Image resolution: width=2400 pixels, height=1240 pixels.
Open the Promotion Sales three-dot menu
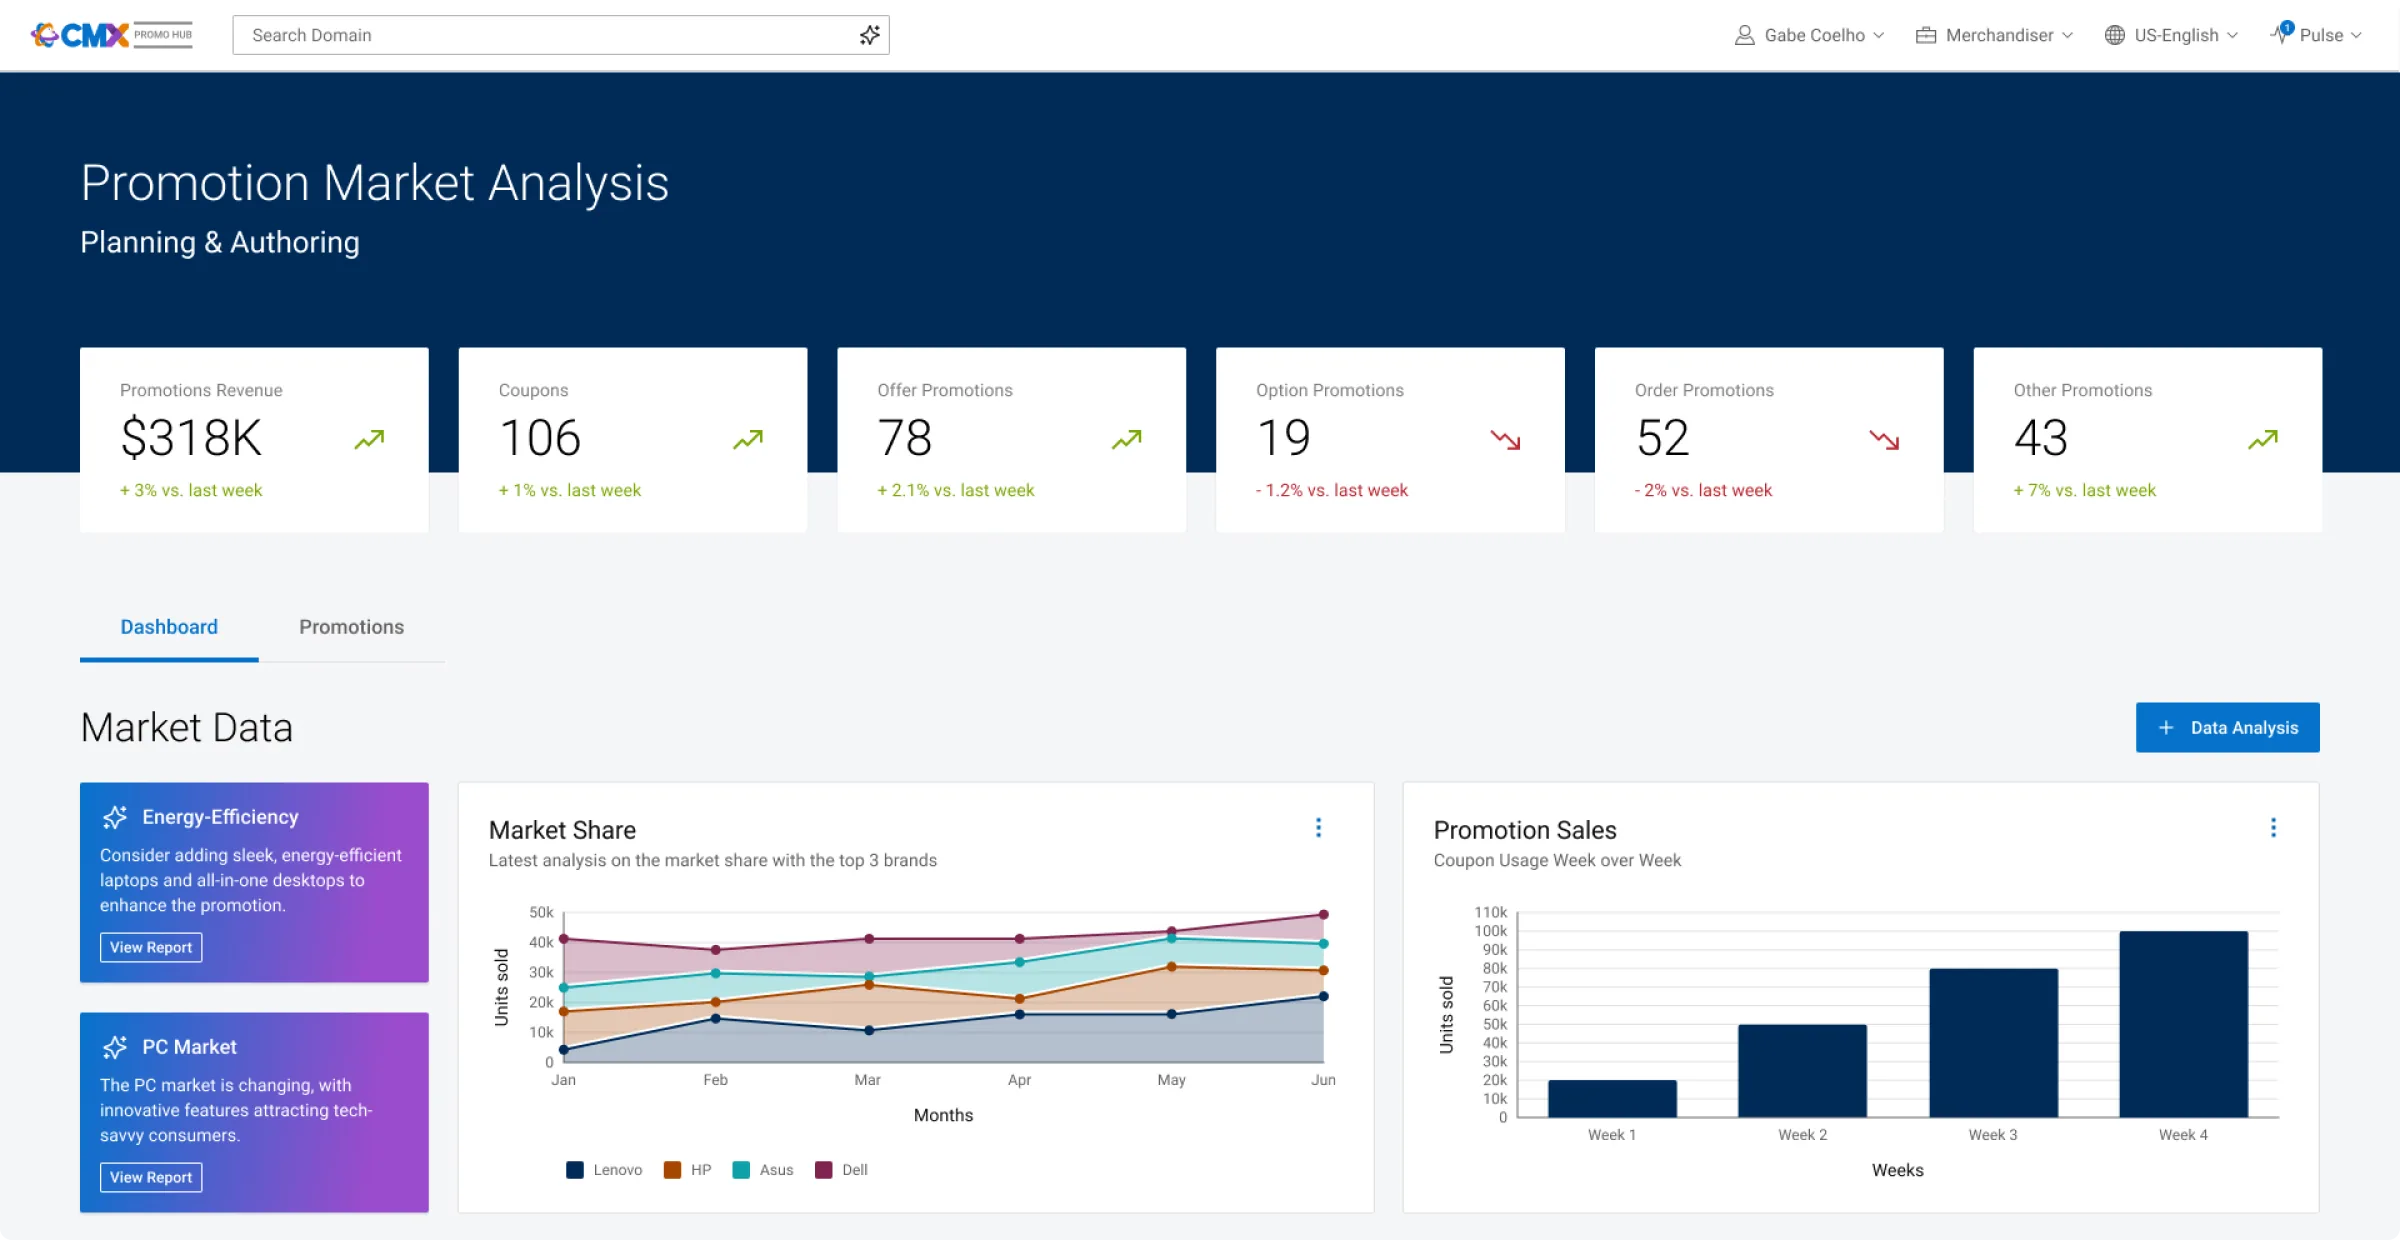[2273, 828]
